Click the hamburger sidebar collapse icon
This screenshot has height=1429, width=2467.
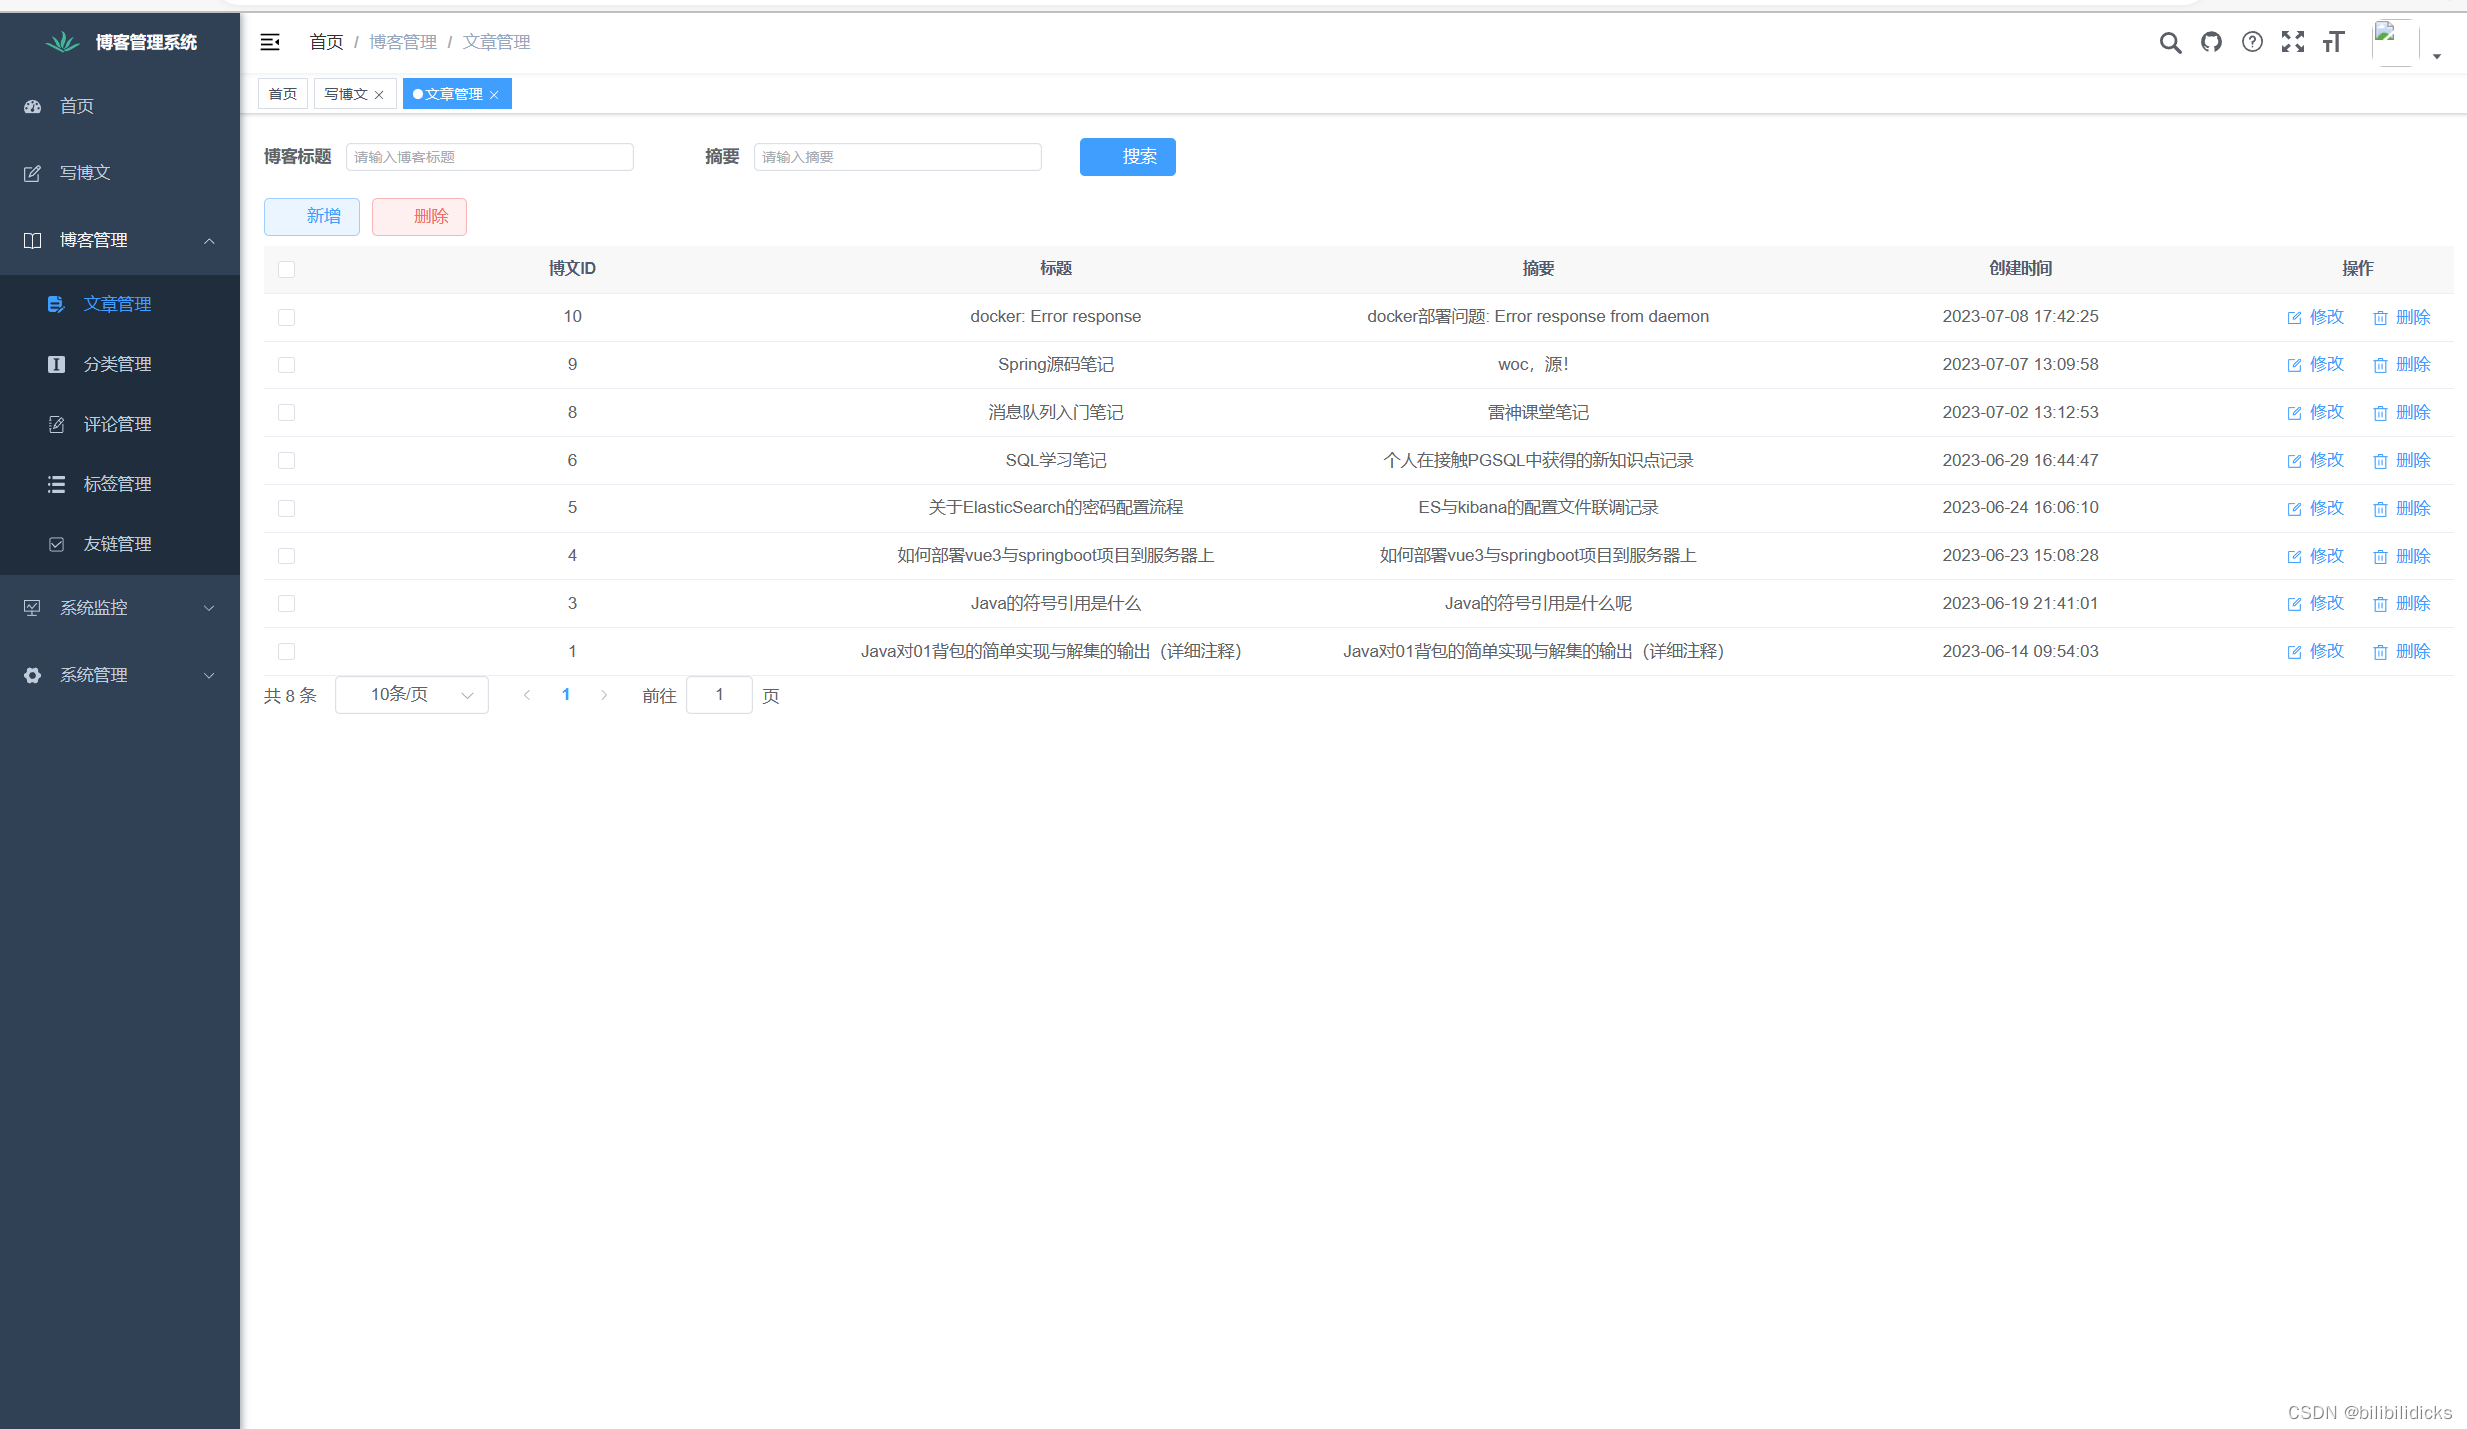[270, 42]
